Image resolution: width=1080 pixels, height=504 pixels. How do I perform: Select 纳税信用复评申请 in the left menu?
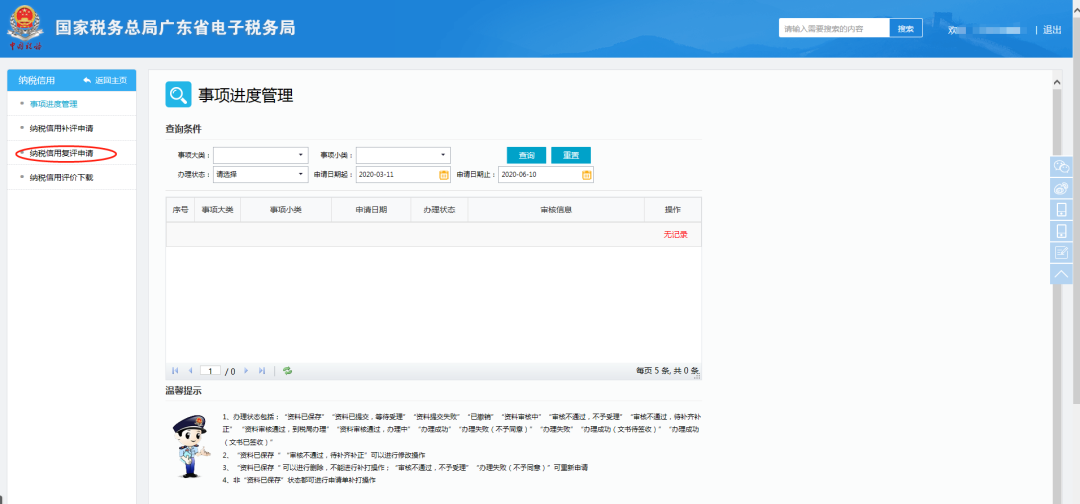[x=61, y=153]
